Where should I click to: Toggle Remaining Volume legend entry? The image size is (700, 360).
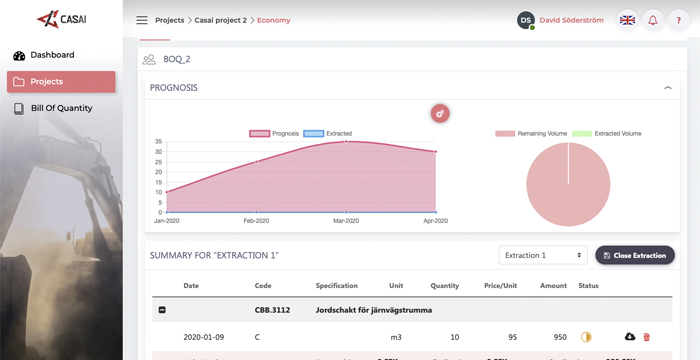point(531,134)
